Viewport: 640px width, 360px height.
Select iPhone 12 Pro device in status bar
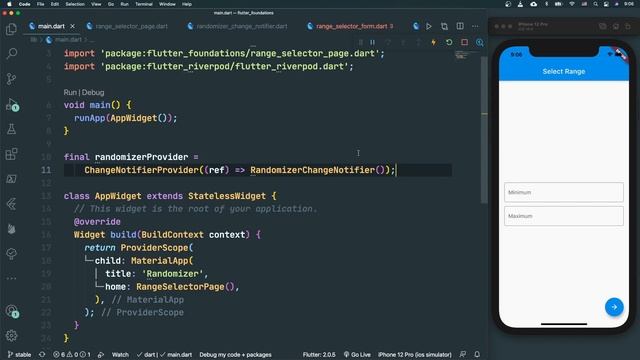[x=415, y=355]
